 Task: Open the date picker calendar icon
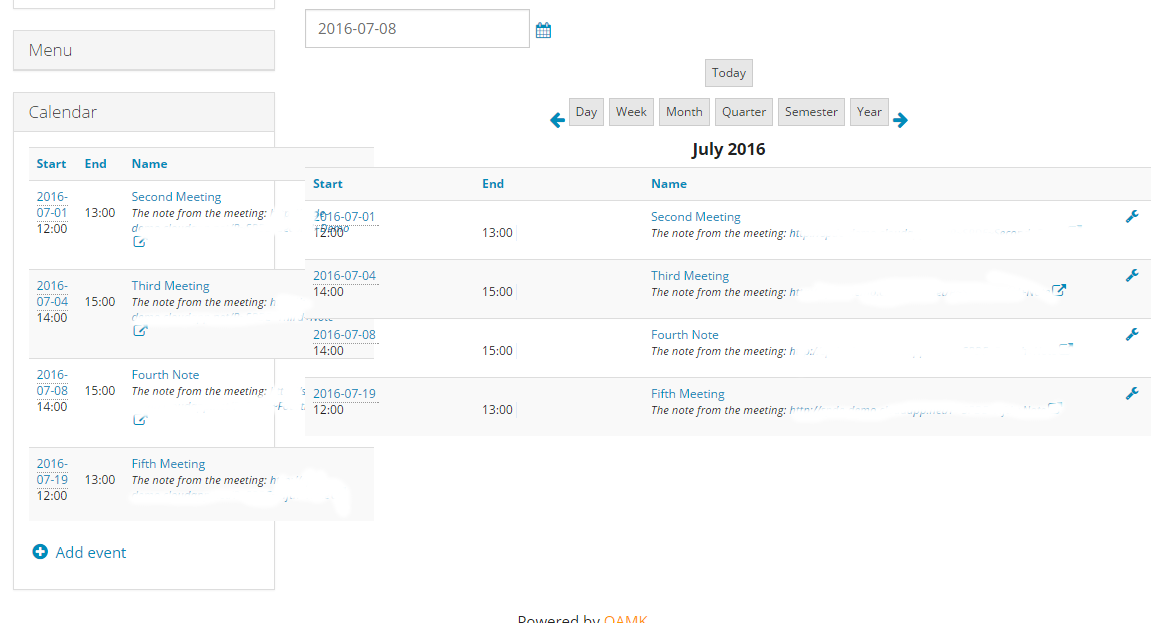tap(543, 30)
